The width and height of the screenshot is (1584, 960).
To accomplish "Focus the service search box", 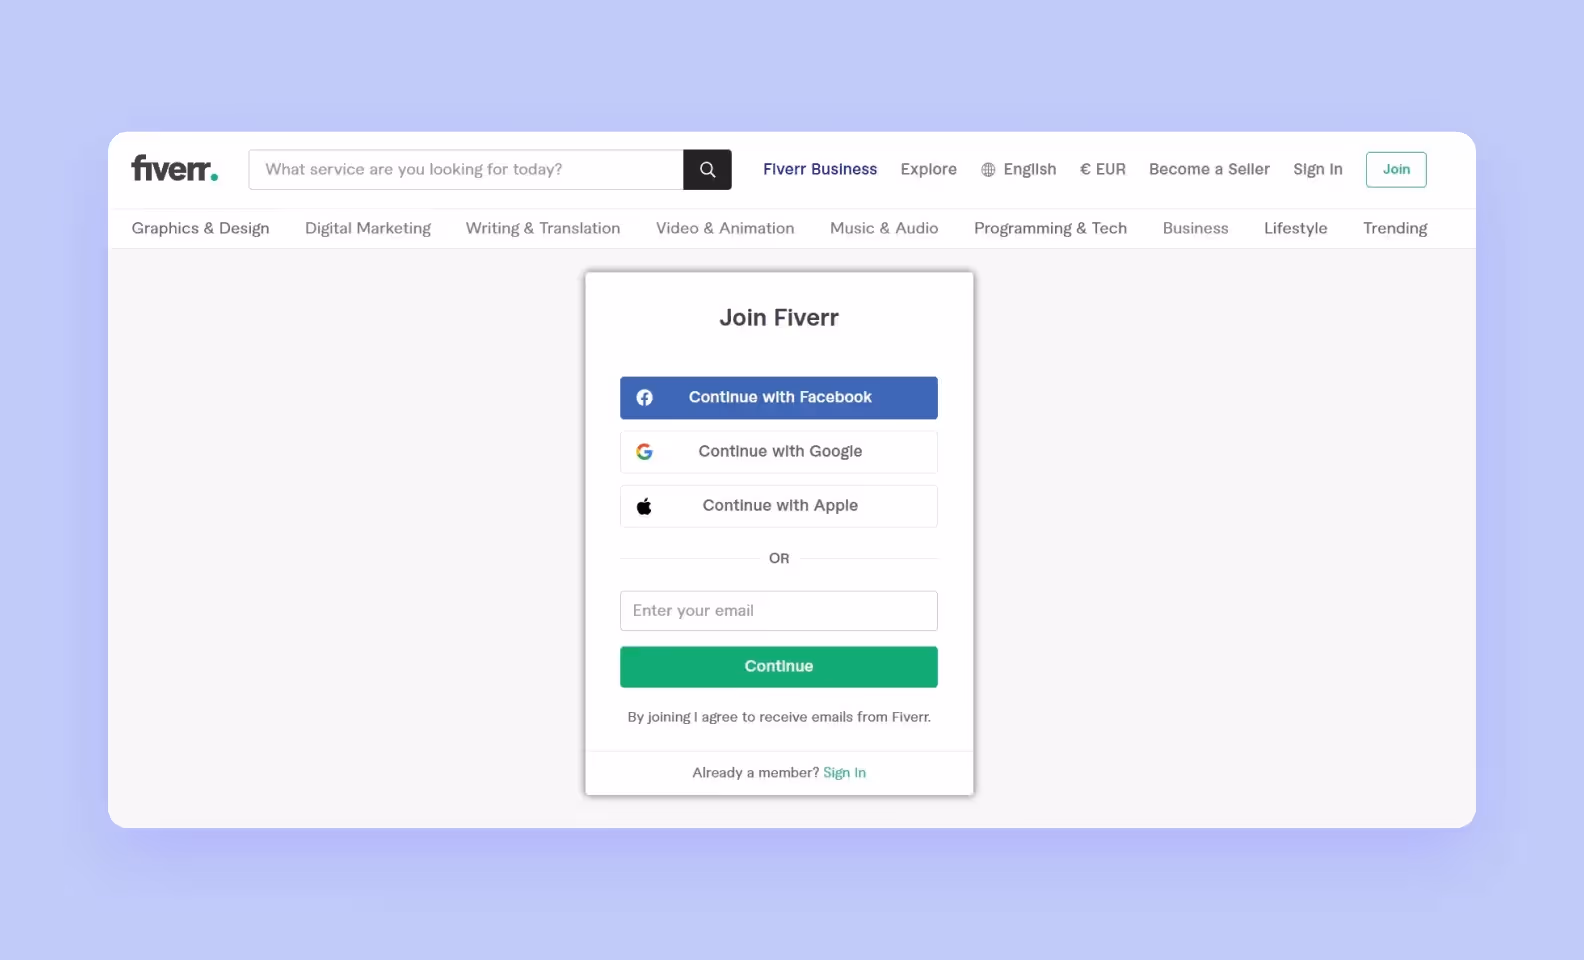I will (x=466, y=170).
